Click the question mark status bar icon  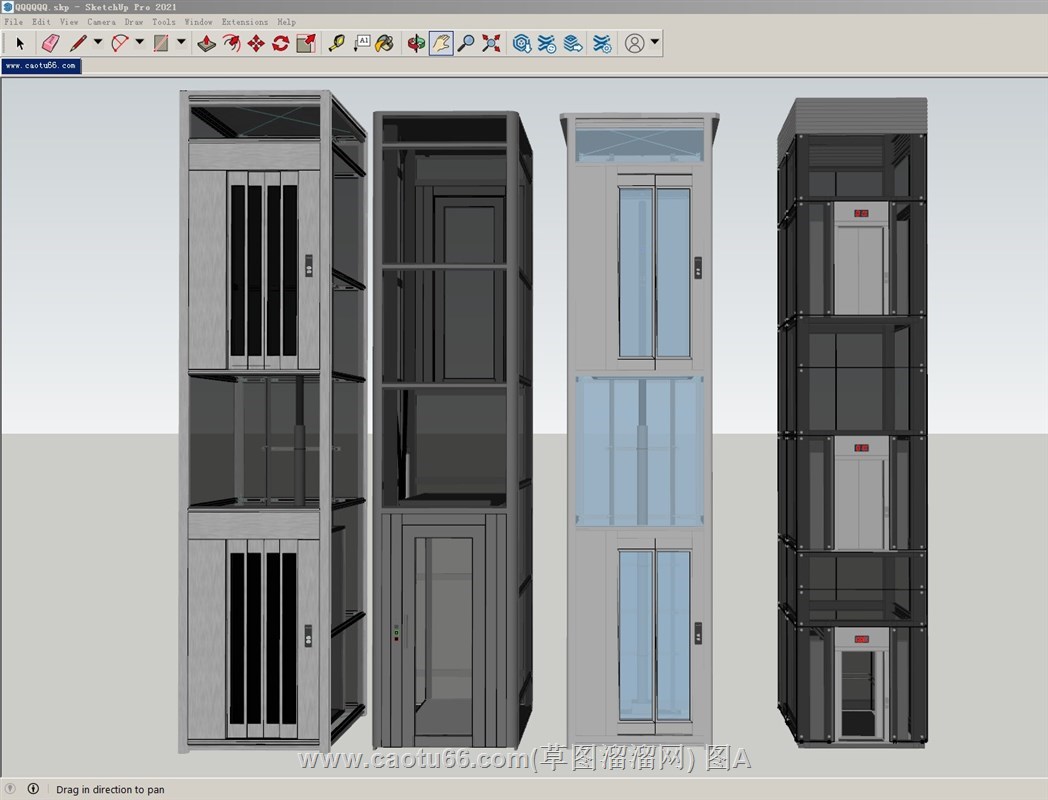tap(10, 789)
